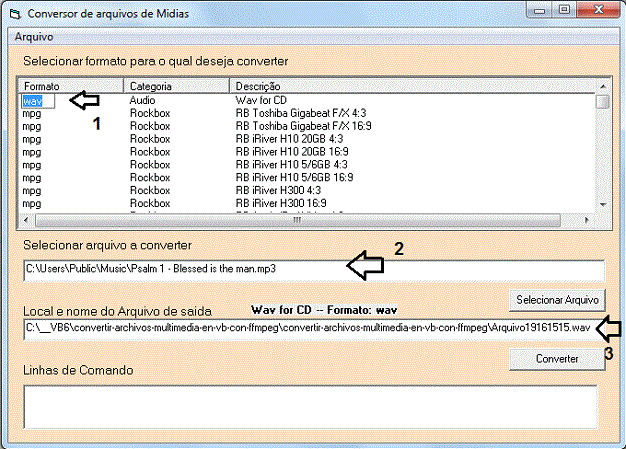Click list scroll up arrow

603,86
